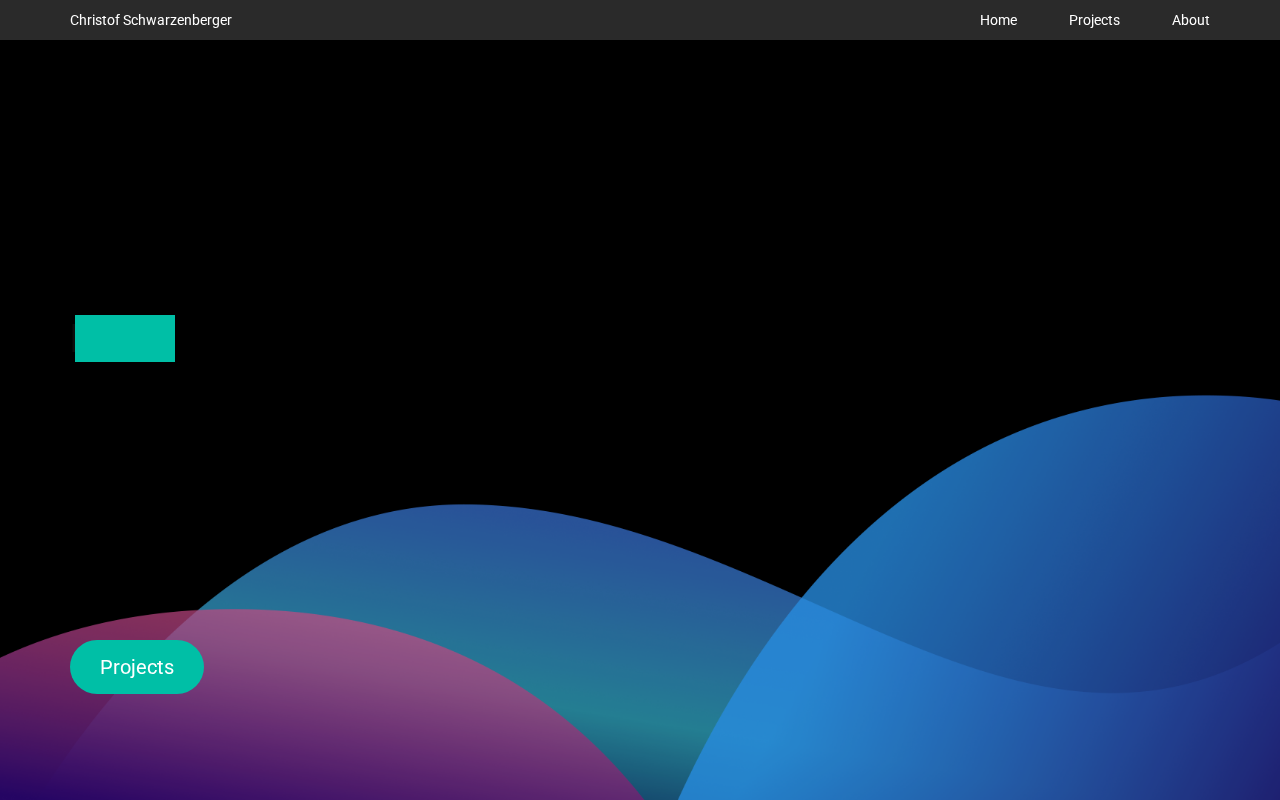Open the About nav link
1280x800 pixels.
[x=1190, y=20]
